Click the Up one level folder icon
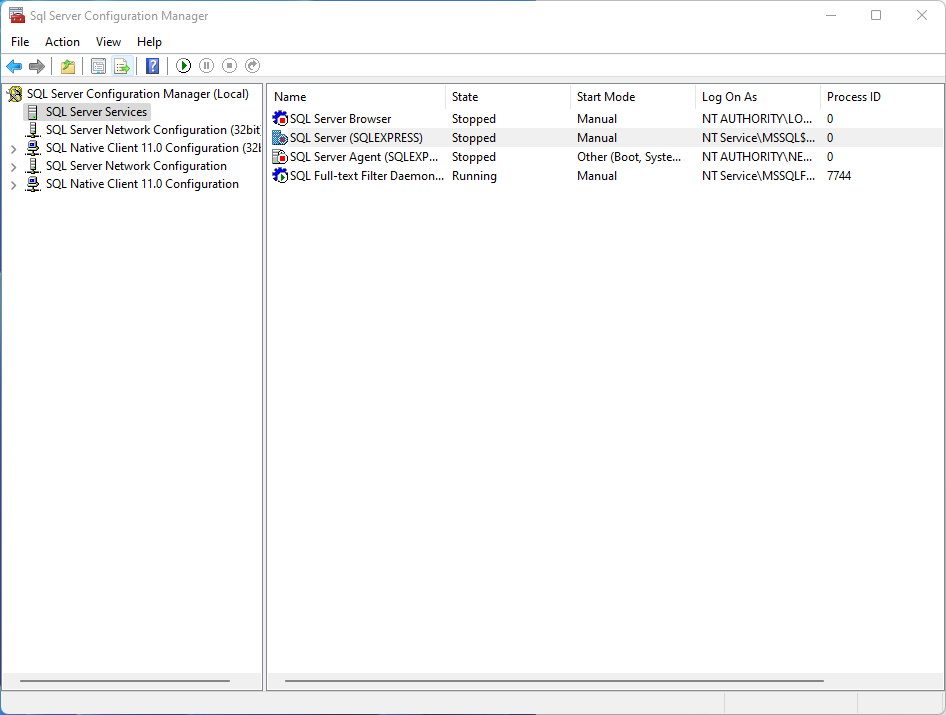Image resolution: width=946 pixels, height=715 pixels. 68,66
